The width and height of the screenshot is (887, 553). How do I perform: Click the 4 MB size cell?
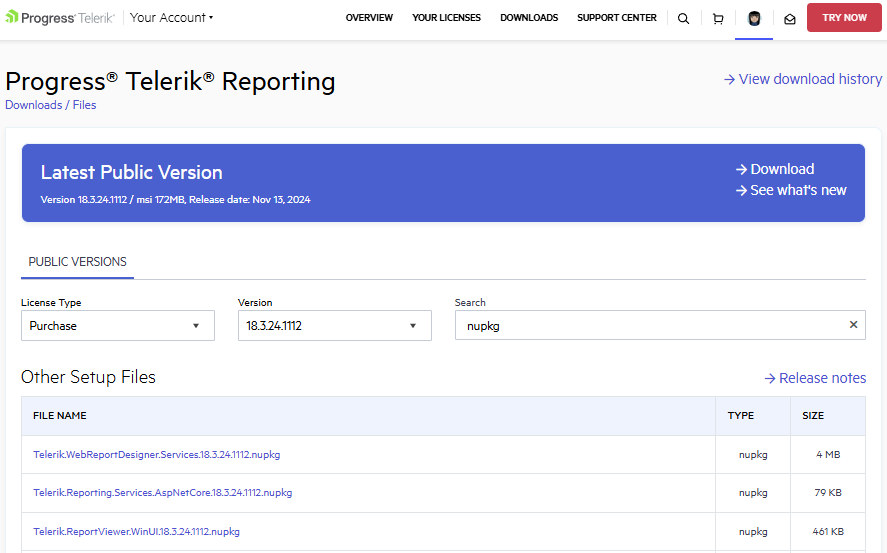point(828,455)
